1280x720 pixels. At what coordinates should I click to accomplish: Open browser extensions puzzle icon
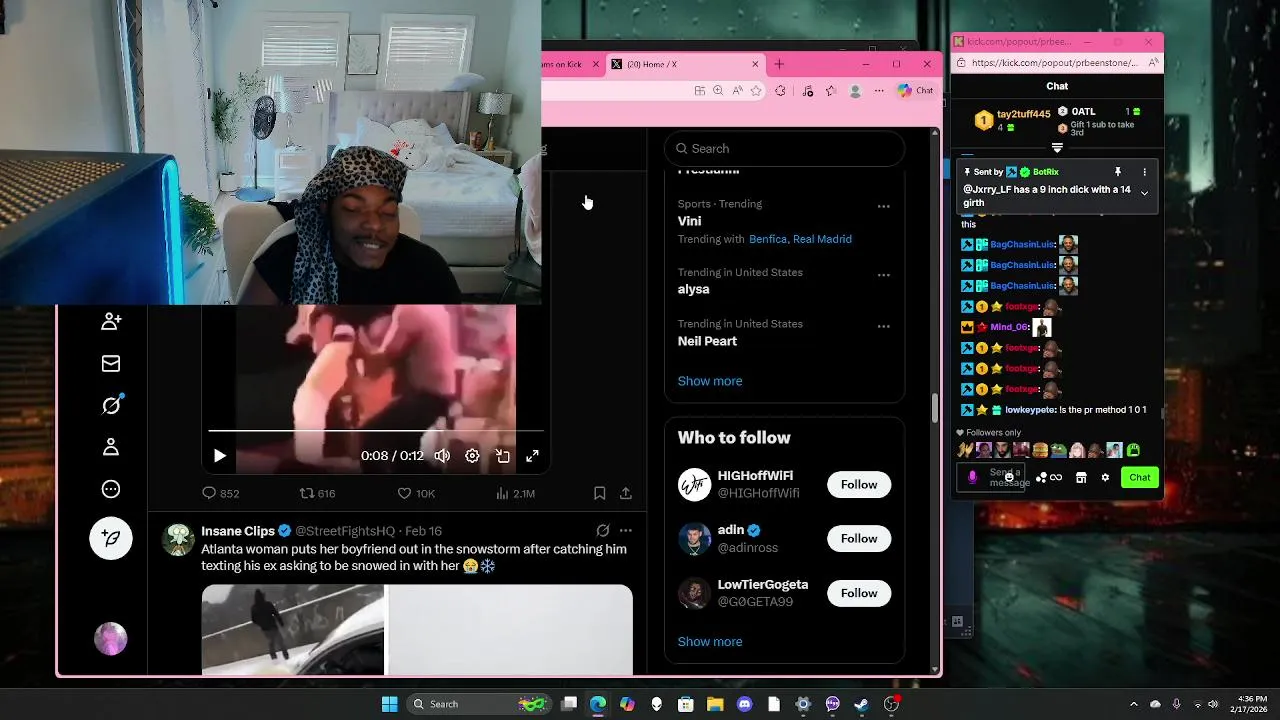point(781,91)
